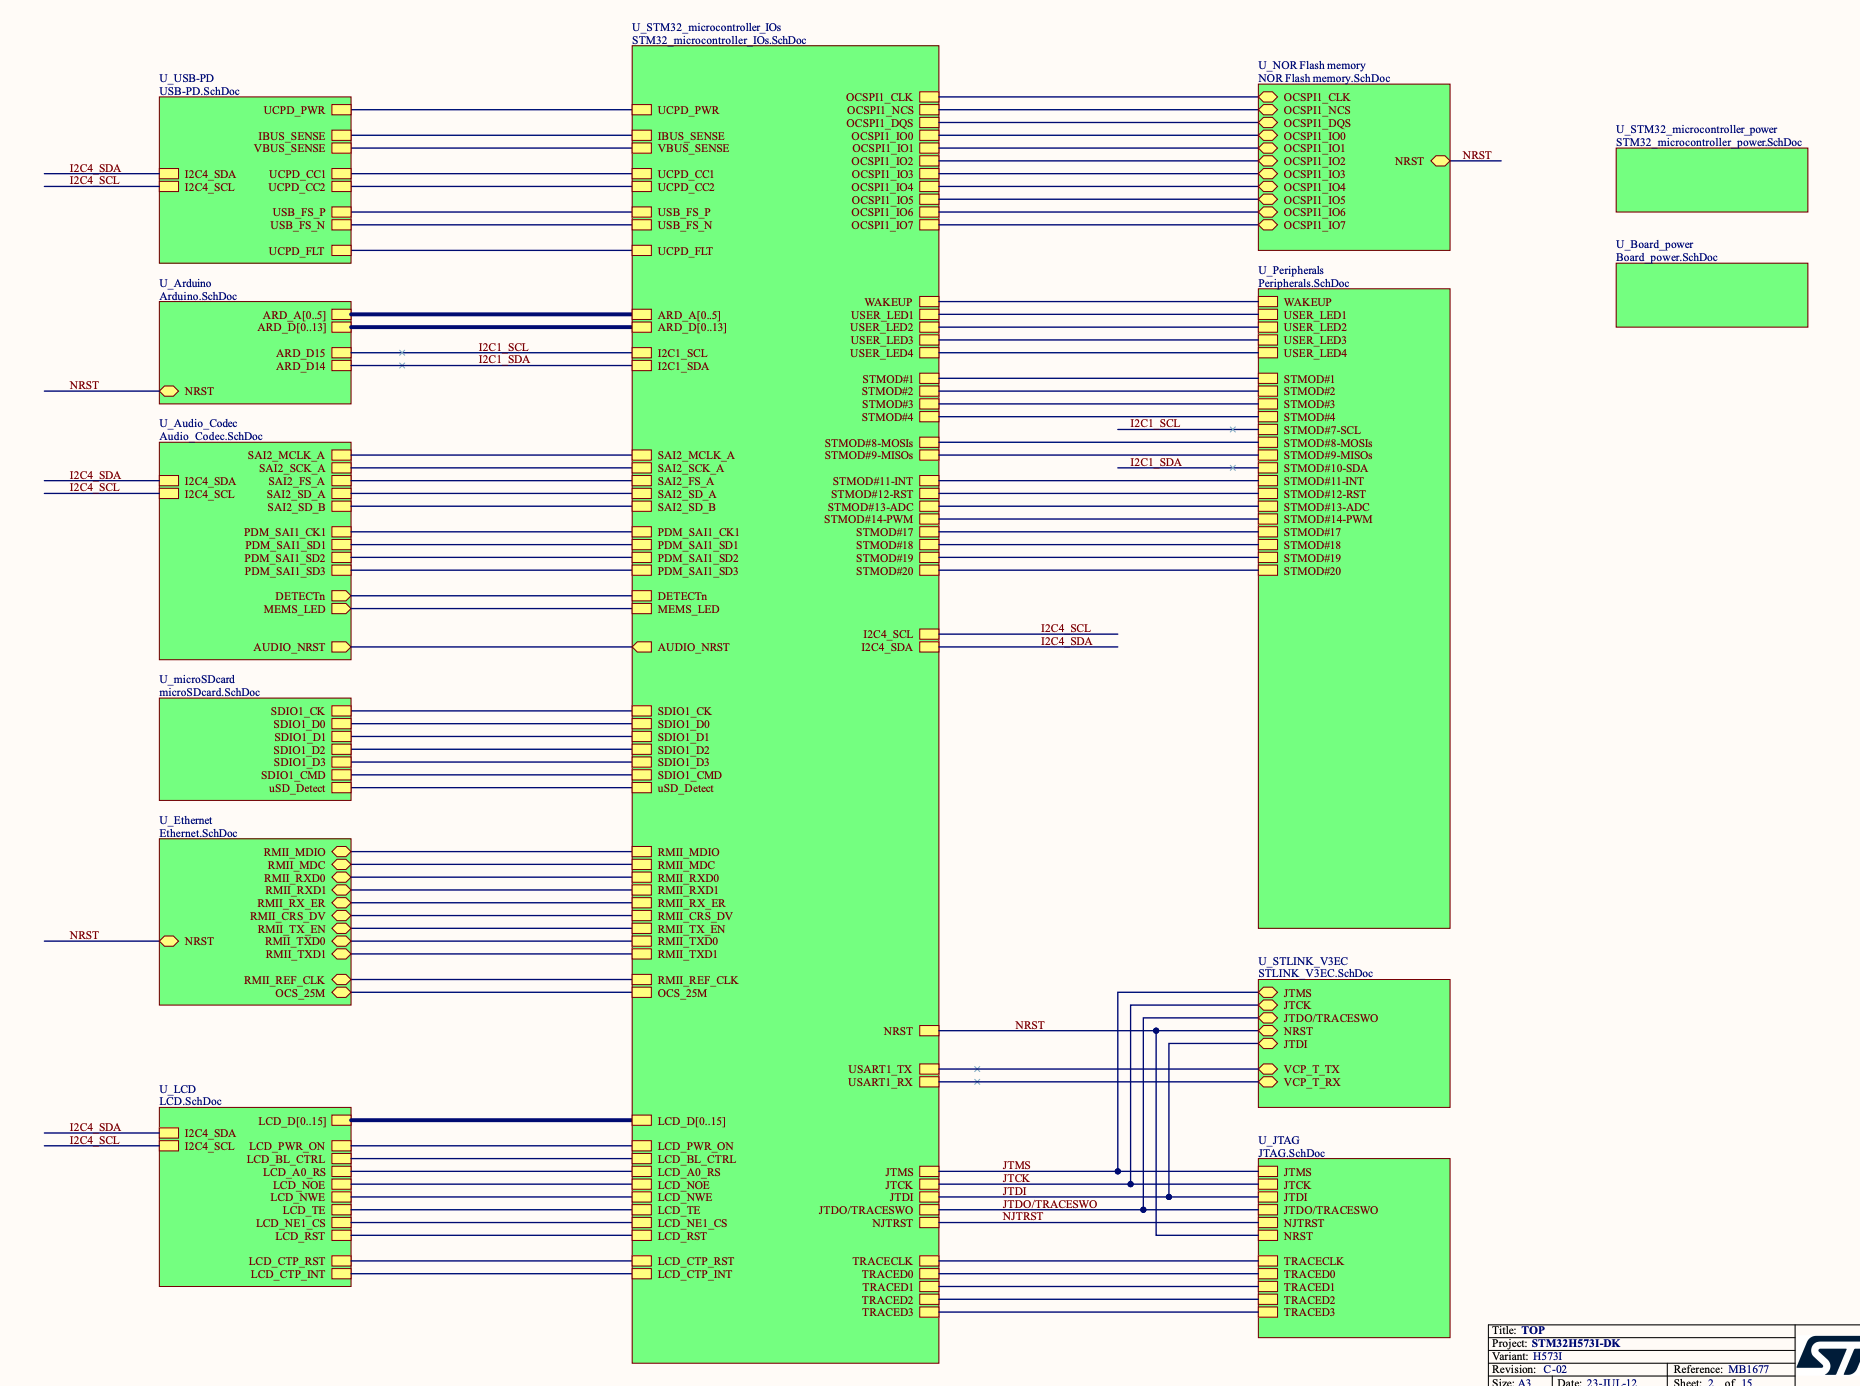Click the Peripherals.SchDoc file name label
Screen dimensions: 1860x1386
(1304, 283)
